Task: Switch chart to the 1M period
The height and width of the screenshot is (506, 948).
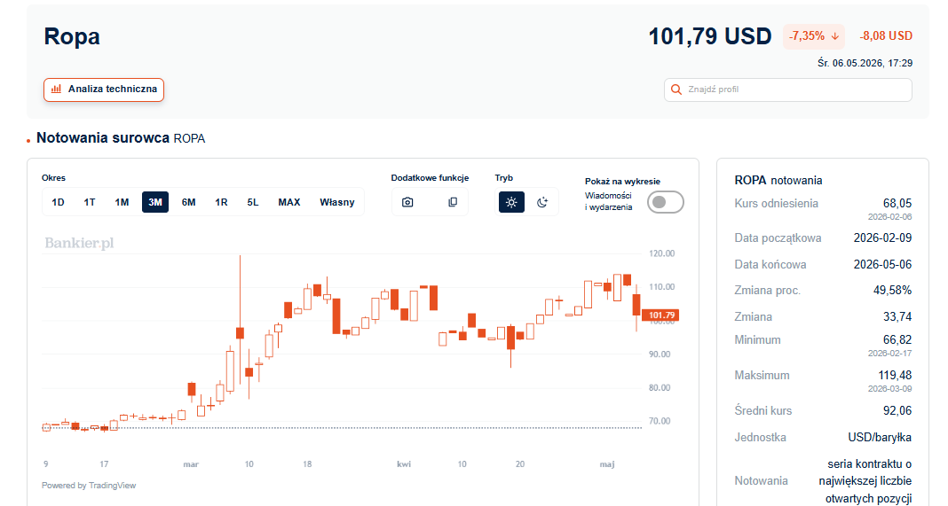Action: (122, 202)
